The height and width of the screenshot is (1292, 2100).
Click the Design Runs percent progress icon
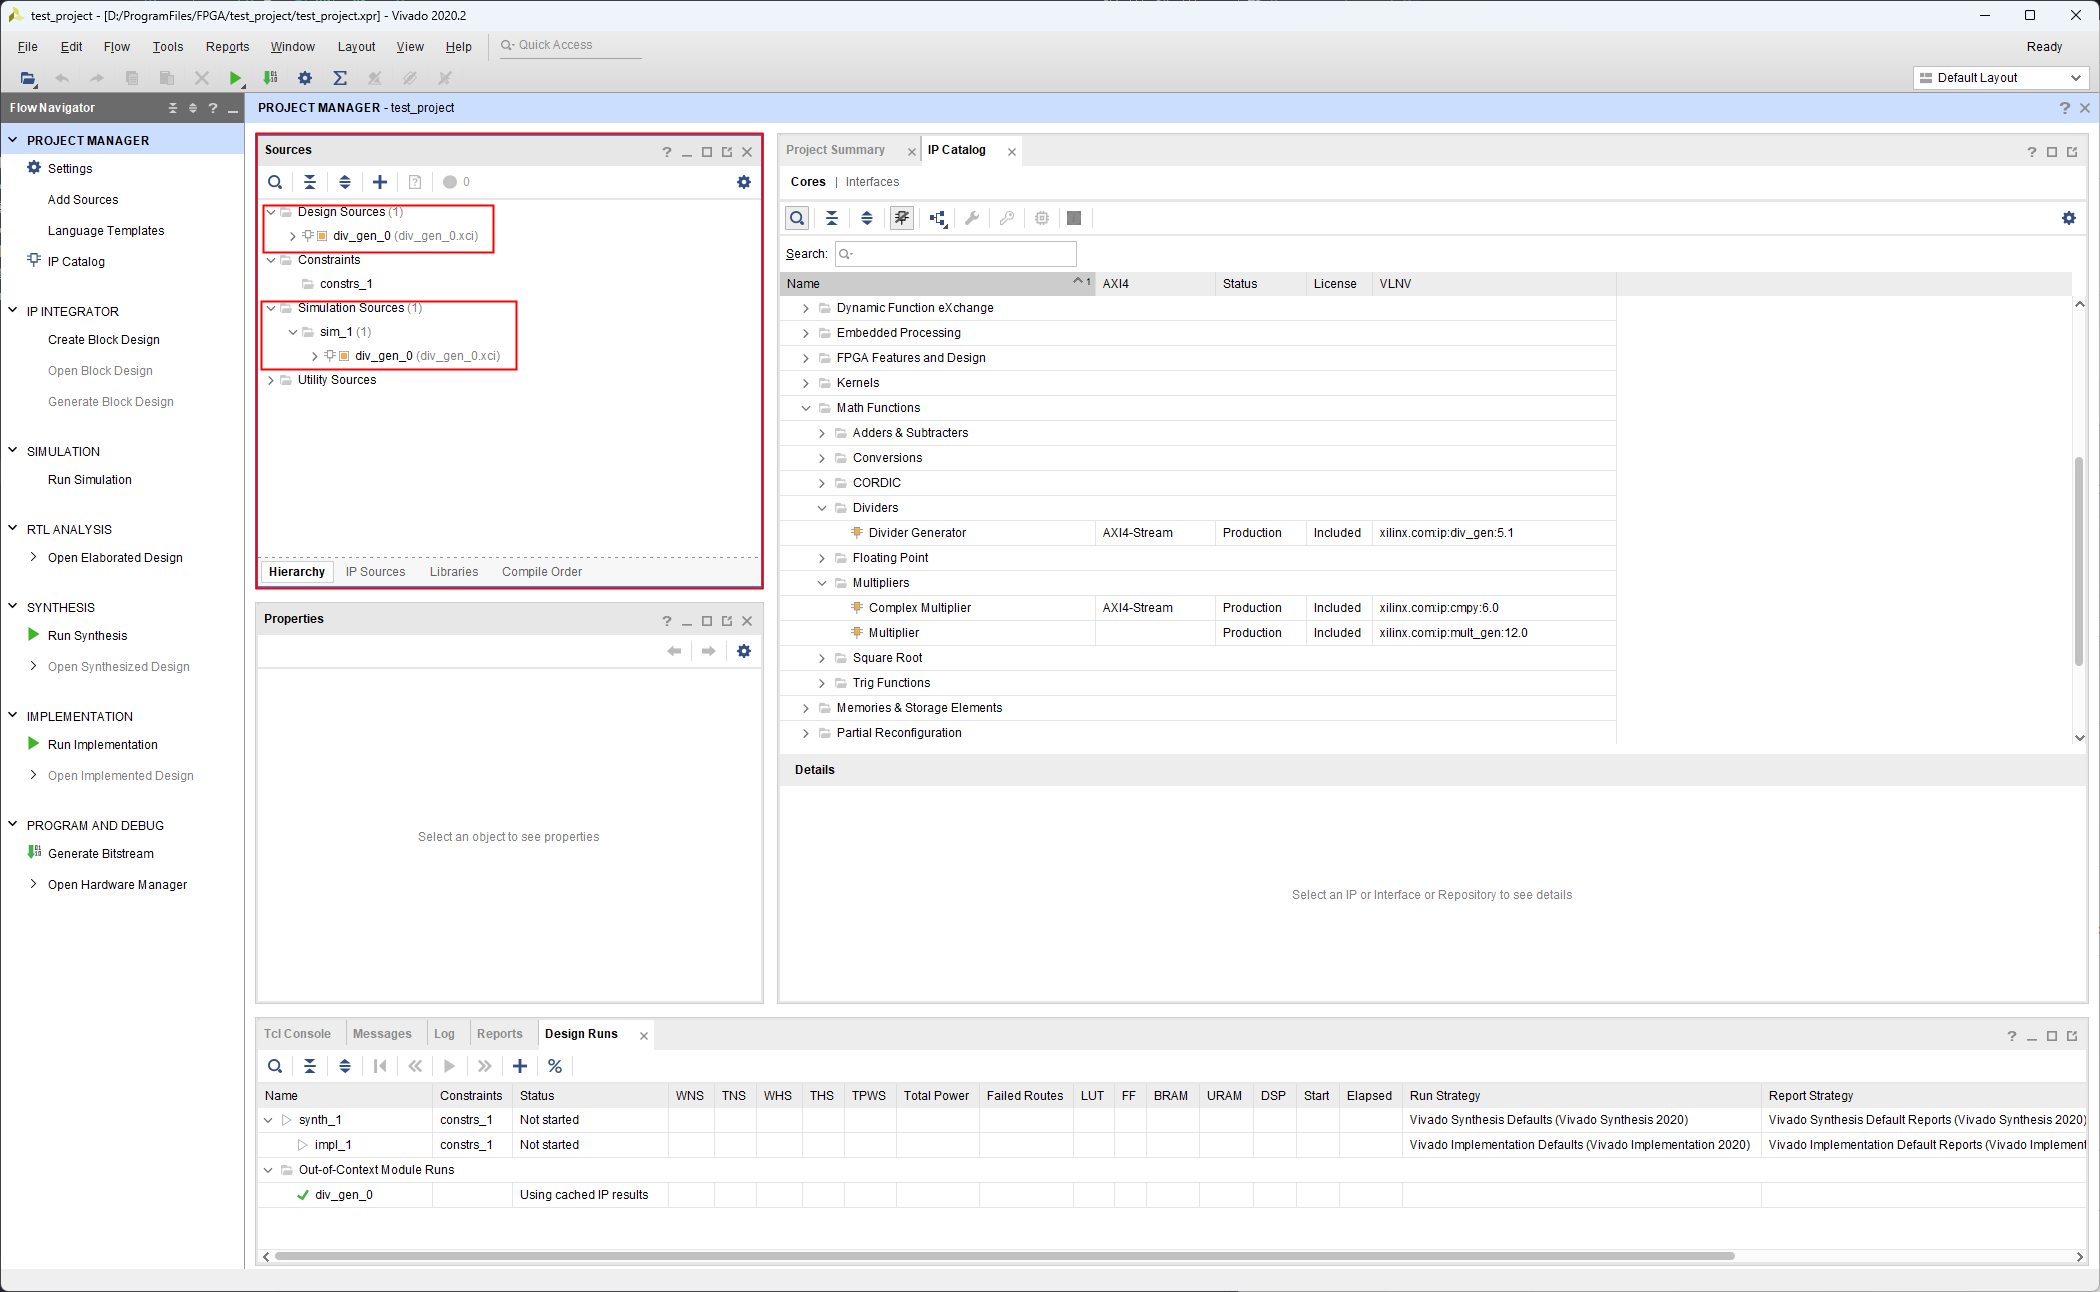pos(555,1066)
